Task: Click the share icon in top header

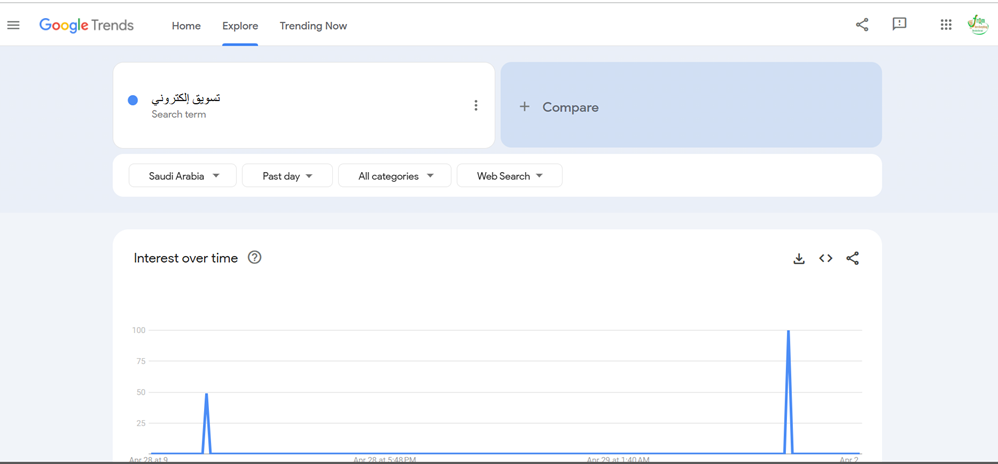Action: [862, 25]
